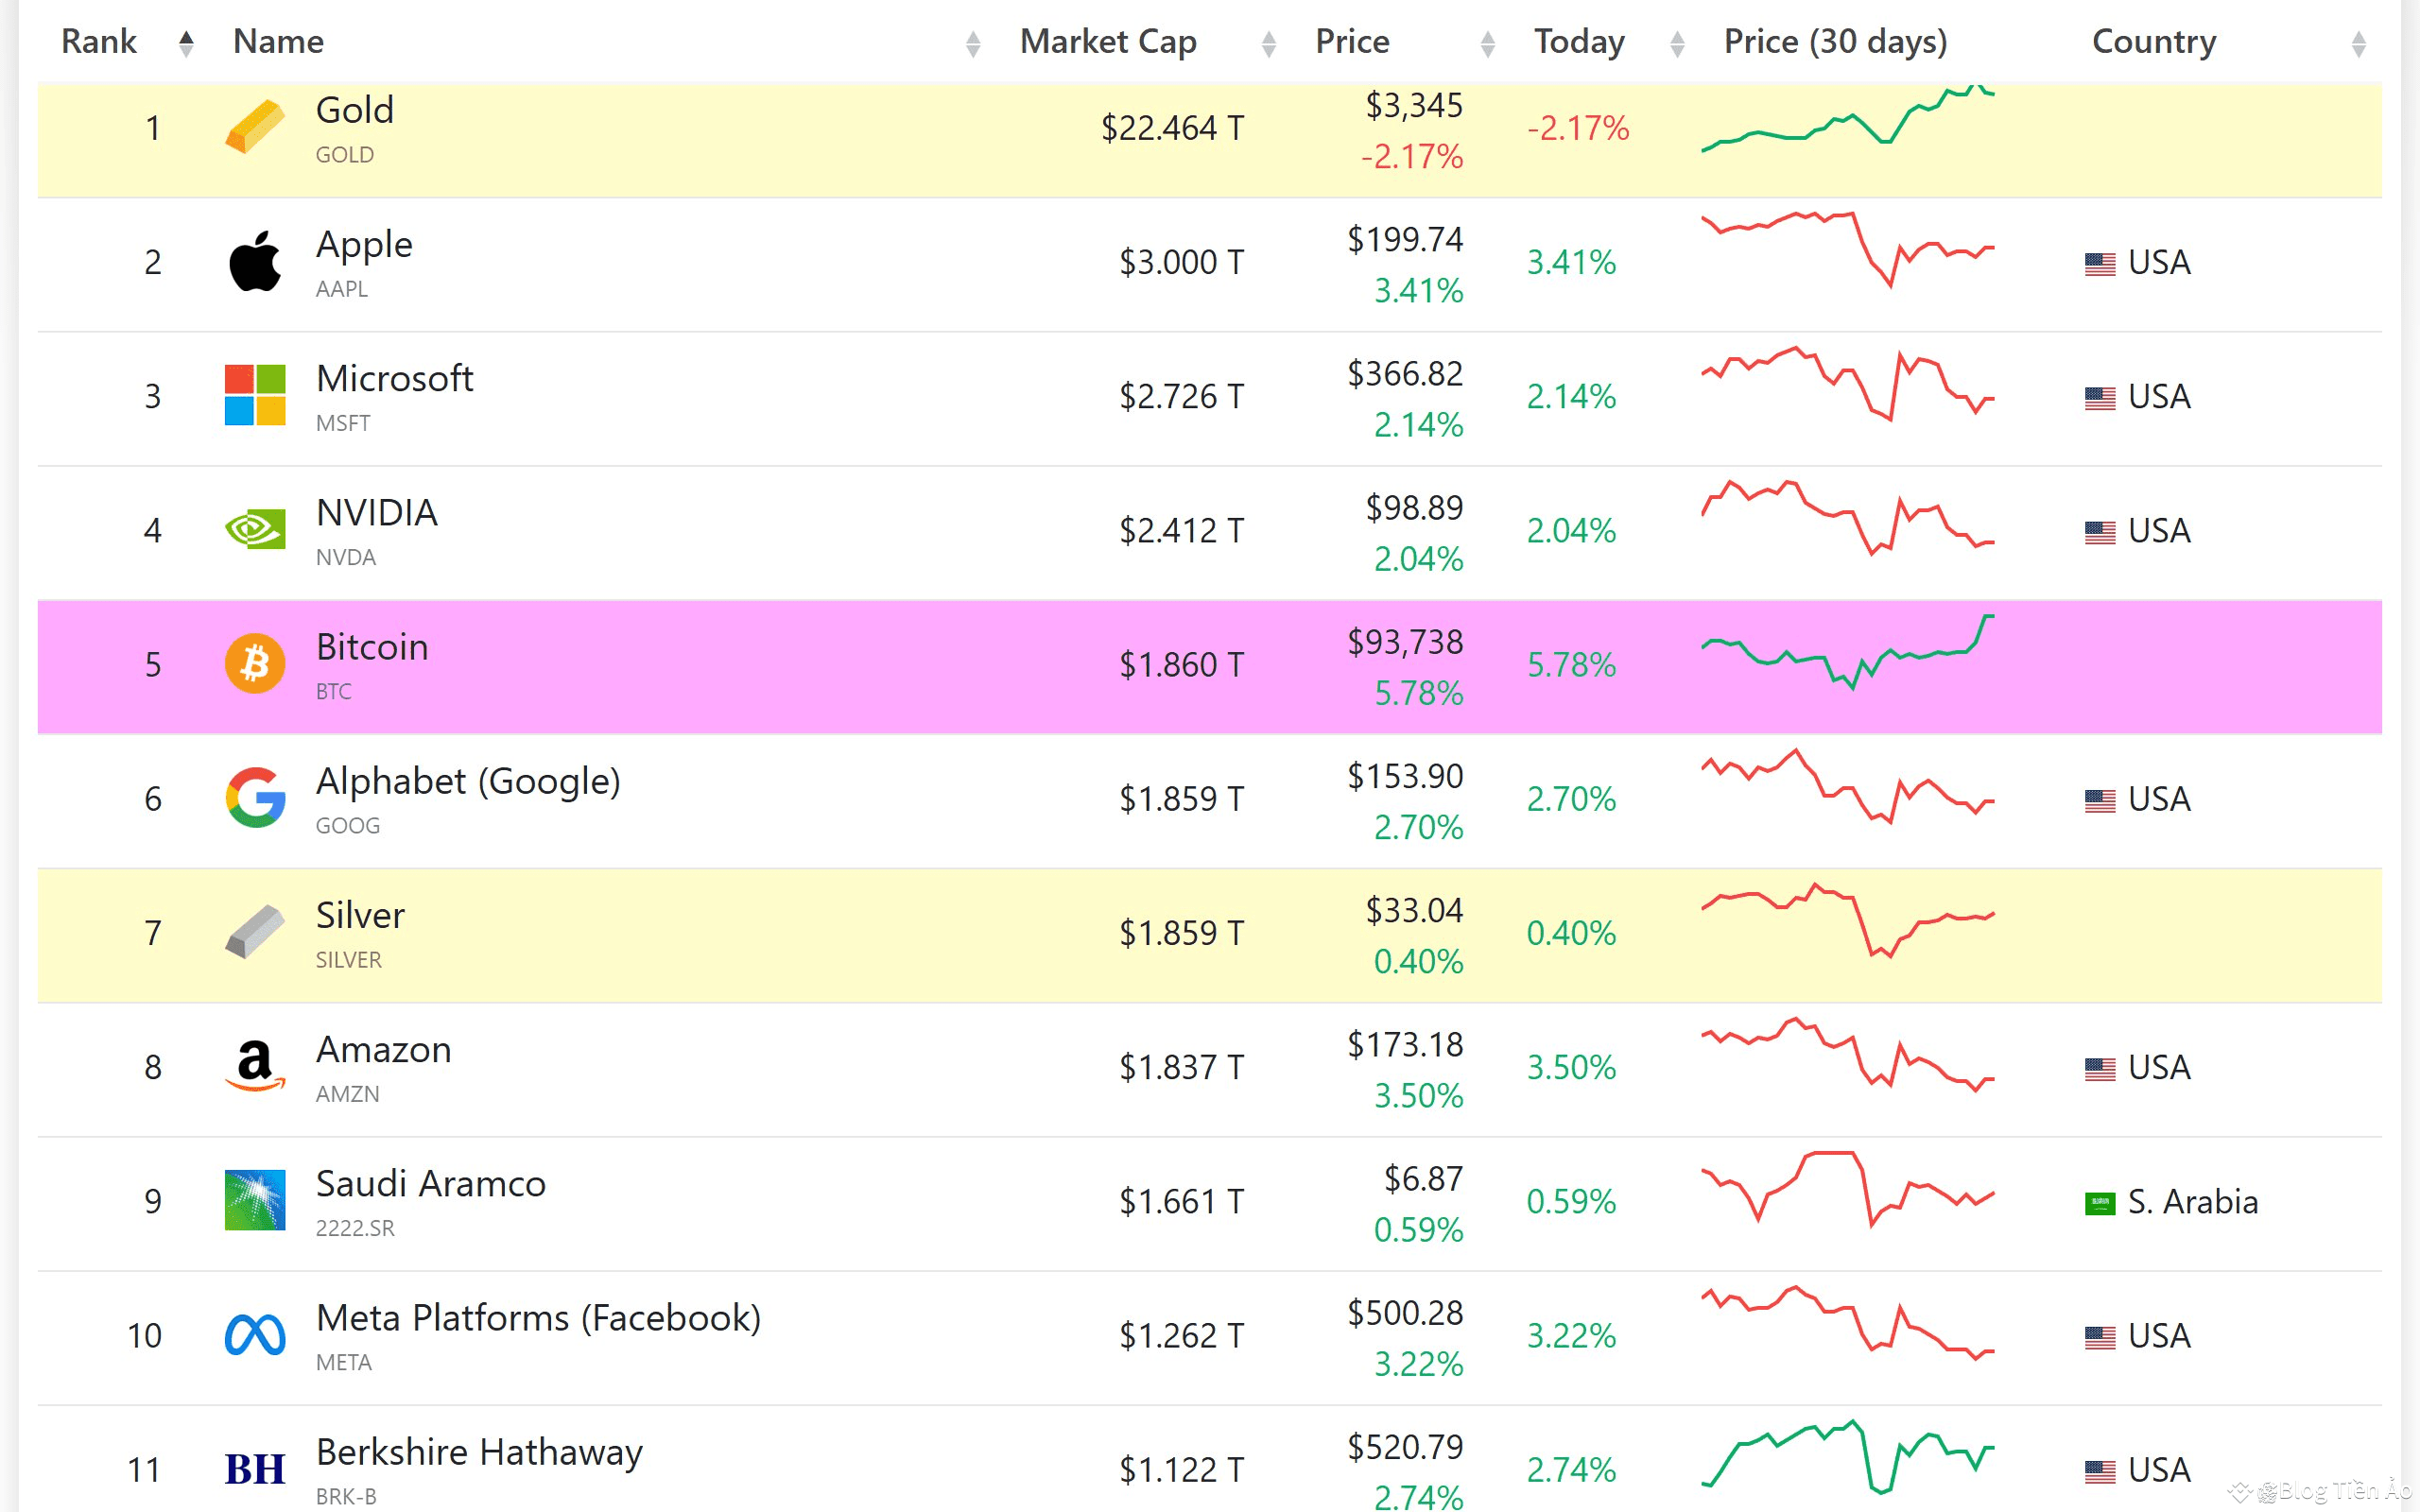2420x1512 pixels.
Task: Open the Berkshire Hathaway name link
Action: (479, 1452)
